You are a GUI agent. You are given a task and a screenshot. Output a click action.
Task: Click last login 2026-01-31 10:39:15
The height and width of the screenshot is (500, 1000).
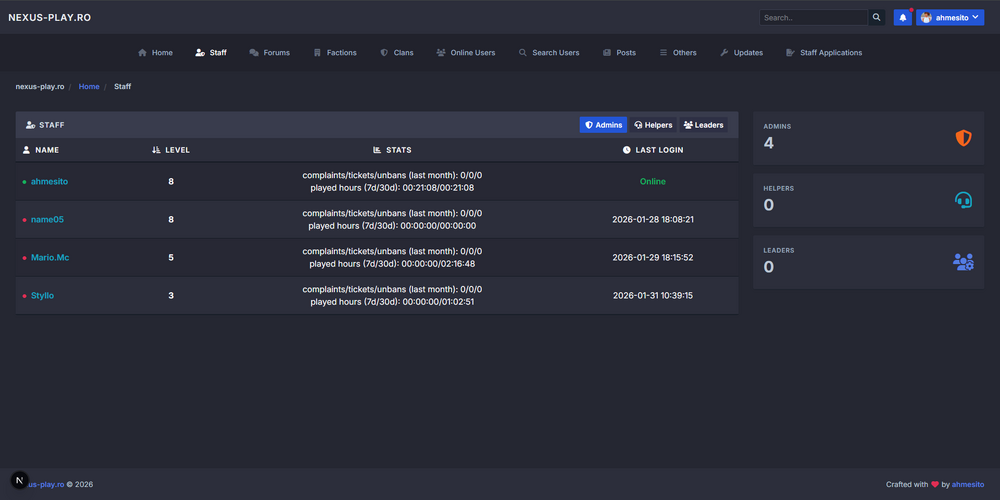(x=652, y=295)
